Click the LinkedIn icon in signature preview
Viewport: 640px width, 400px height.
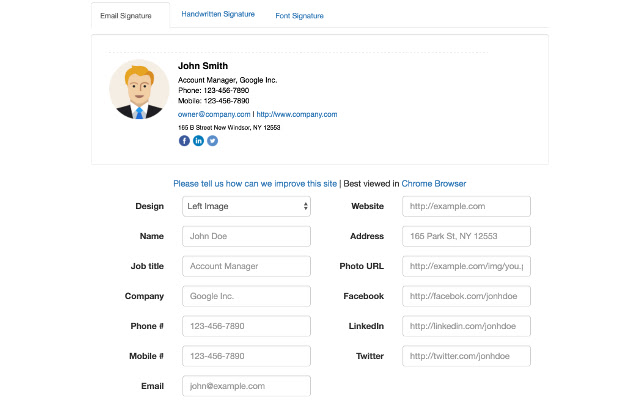(x=198, y=141)
